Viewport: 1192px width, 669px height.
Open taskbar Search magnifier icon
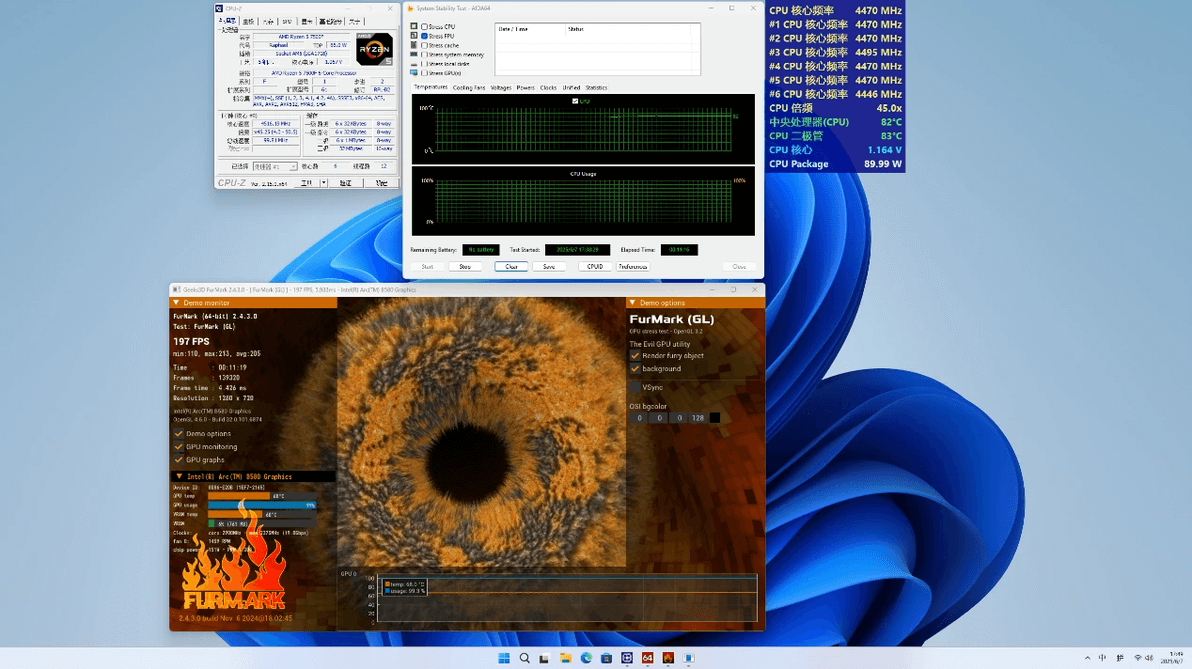point(524,658)
